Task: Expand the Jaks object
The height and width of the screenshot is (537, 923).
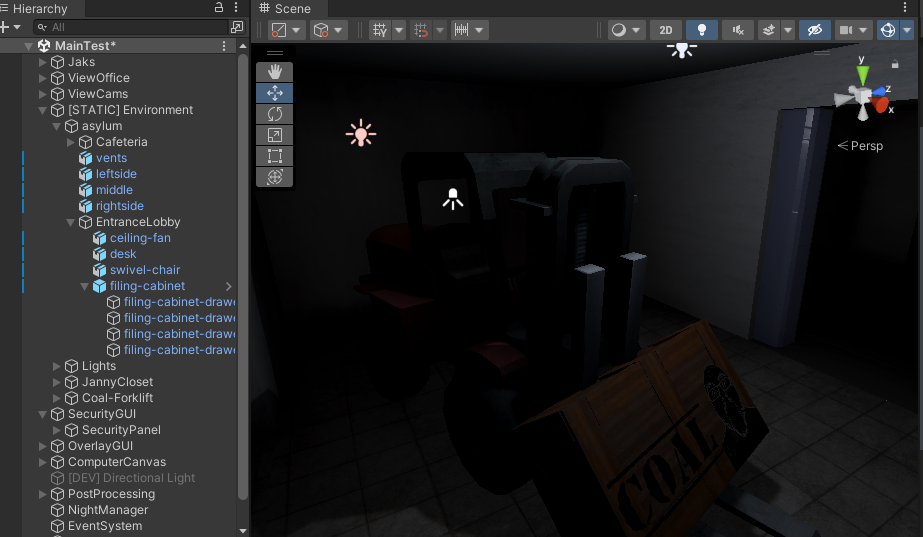Action: pos(42,62)
